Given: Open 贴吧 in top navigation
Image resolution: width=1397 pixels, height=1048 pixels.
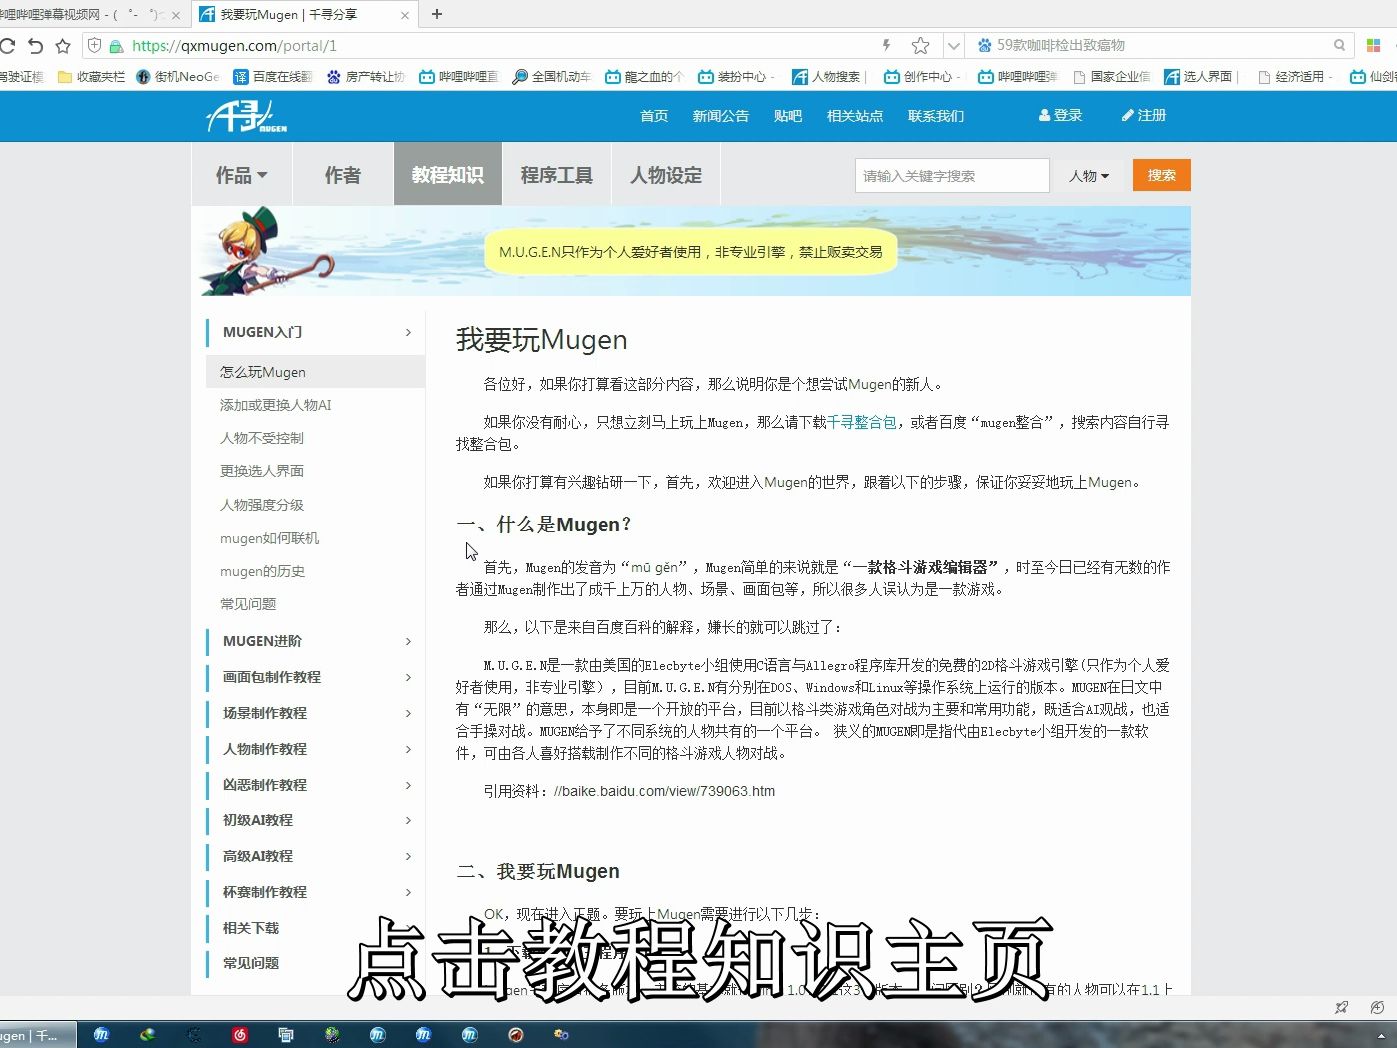Looking at the screenshot, I should tap(788, 116).
